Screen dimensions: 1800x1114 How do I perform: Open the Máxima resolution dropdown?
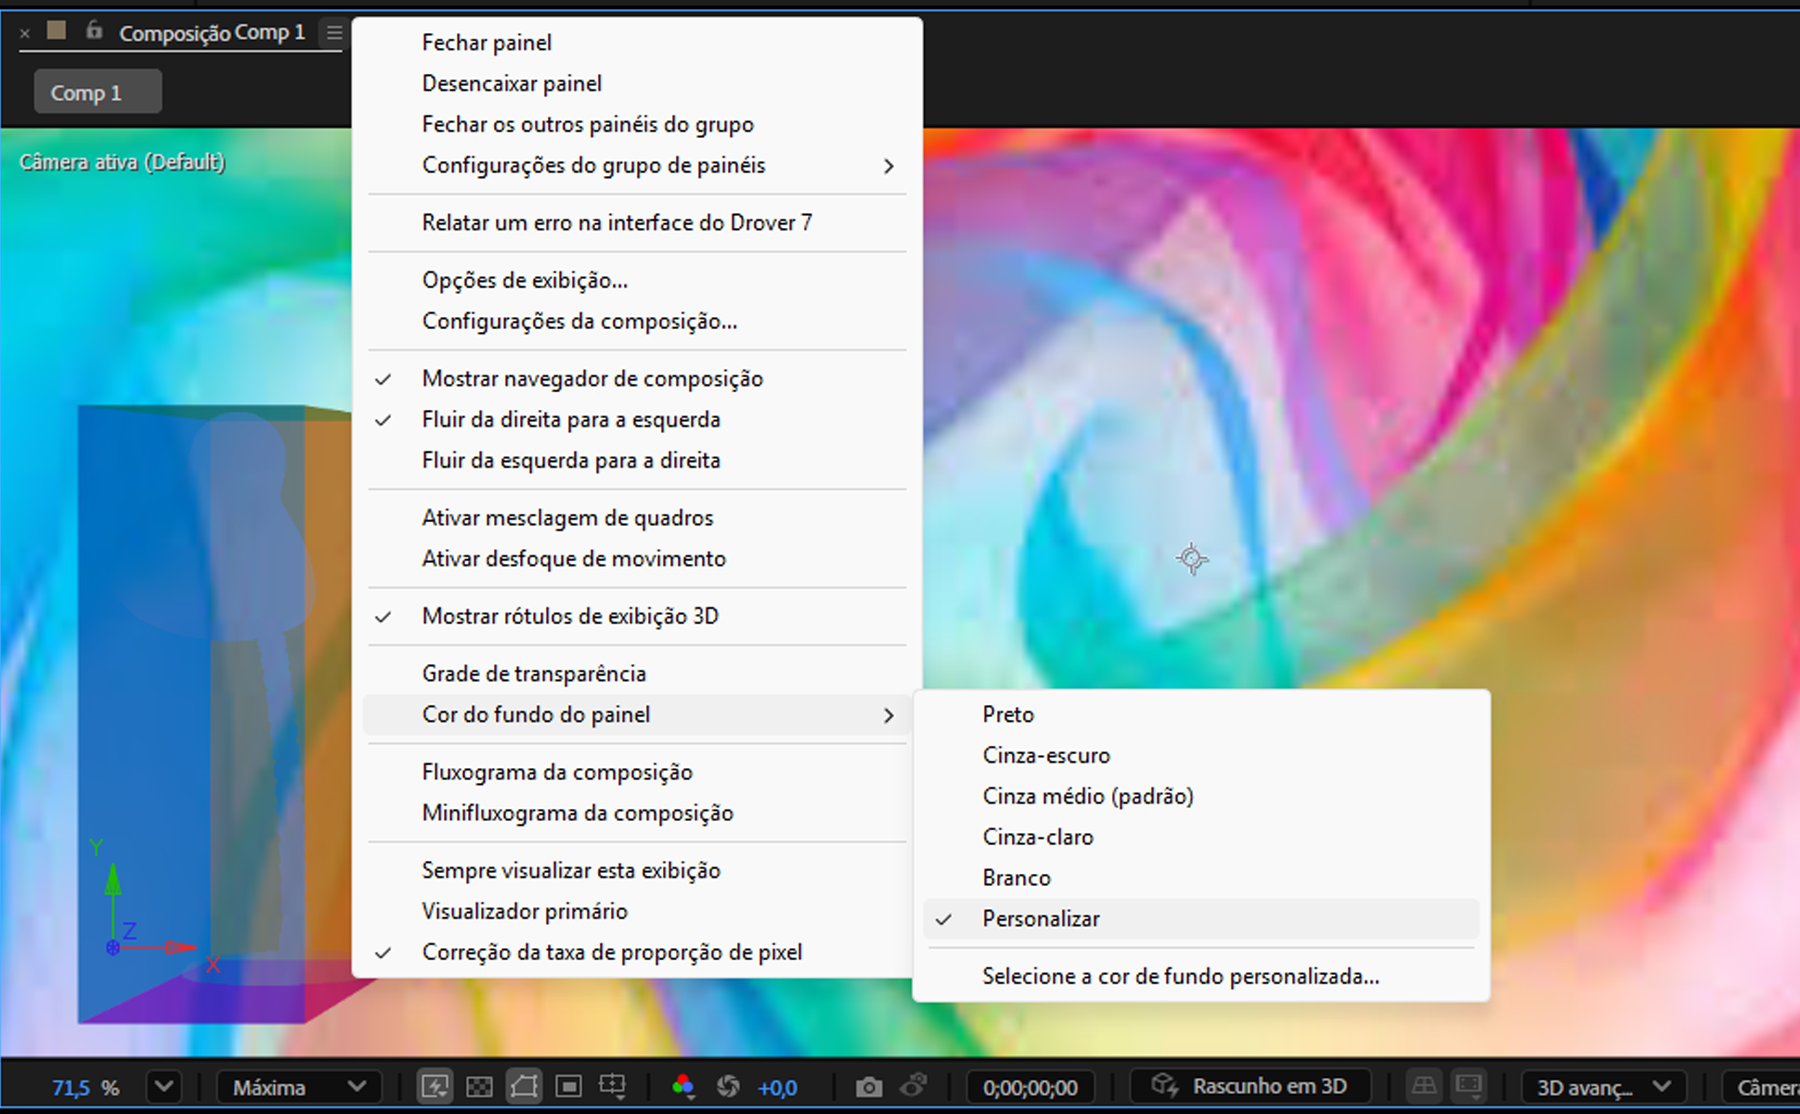pos(298,1087)
